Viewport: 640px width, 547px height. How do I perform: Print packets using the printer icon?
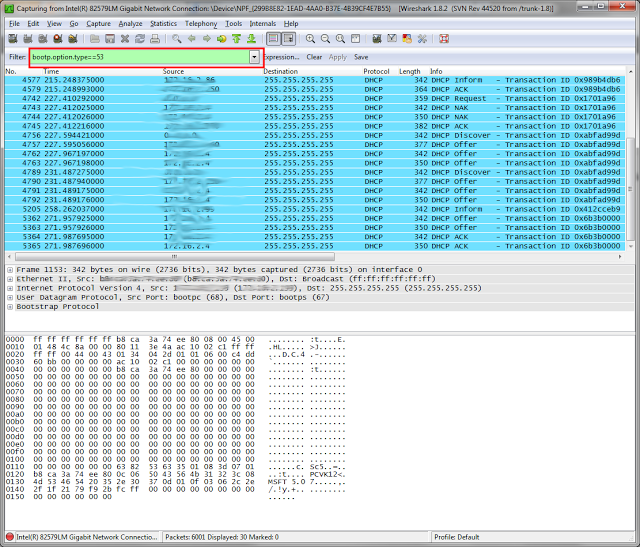coord(155,38)
